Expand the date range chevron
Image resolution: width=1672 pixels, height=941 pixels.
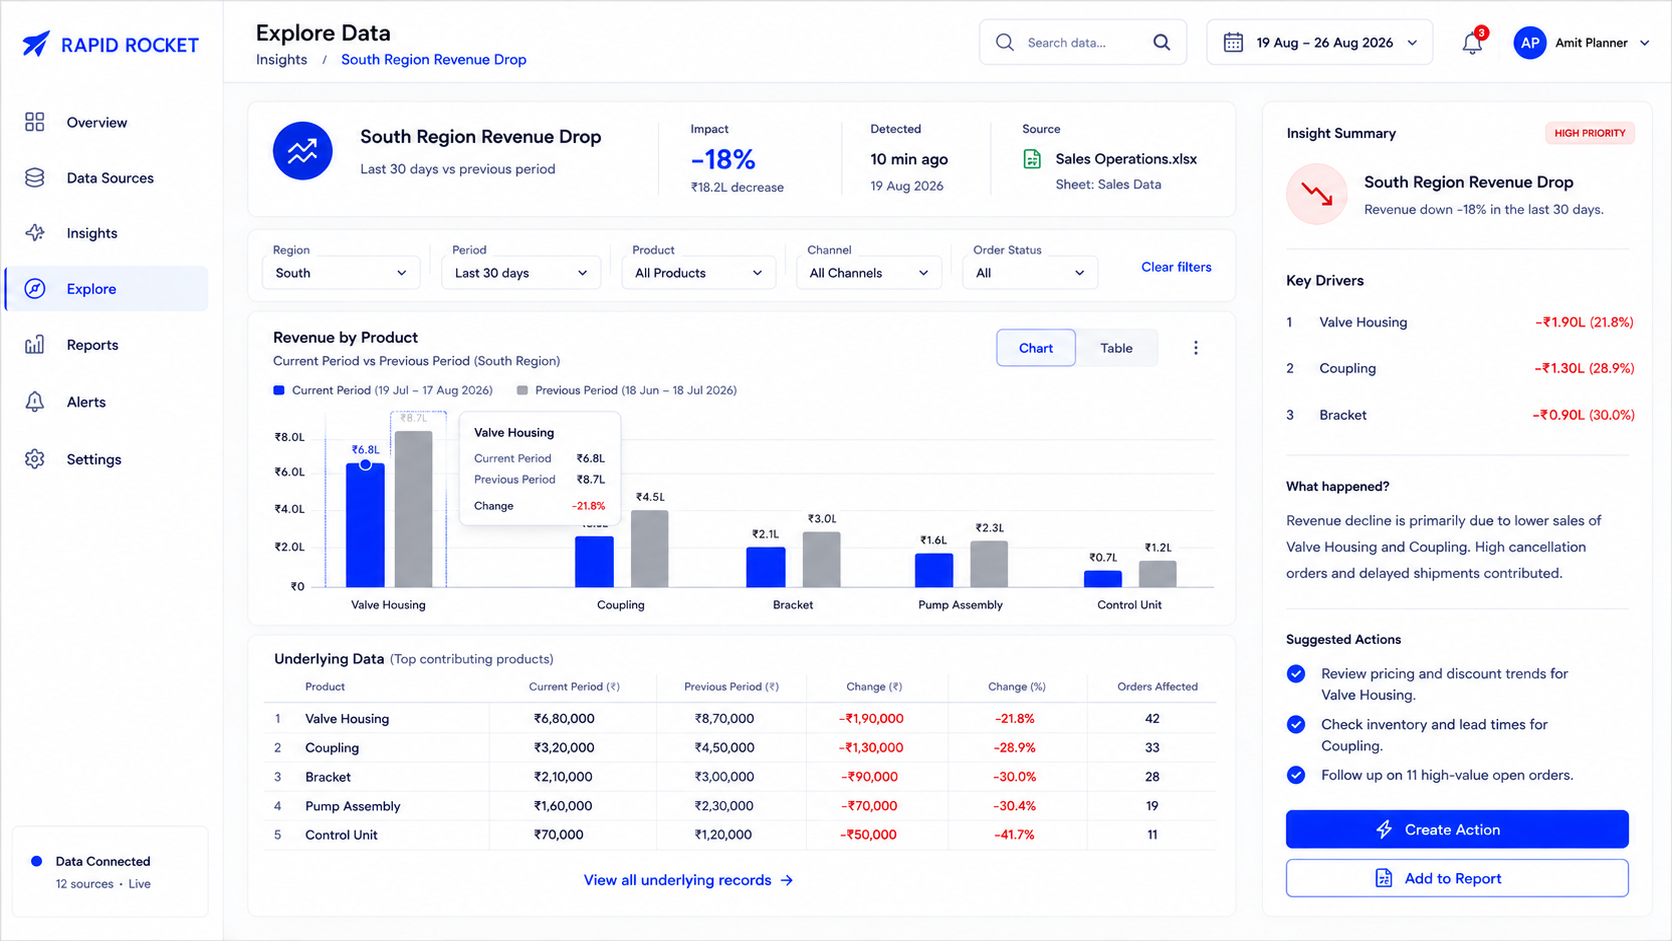point(1412,43)
